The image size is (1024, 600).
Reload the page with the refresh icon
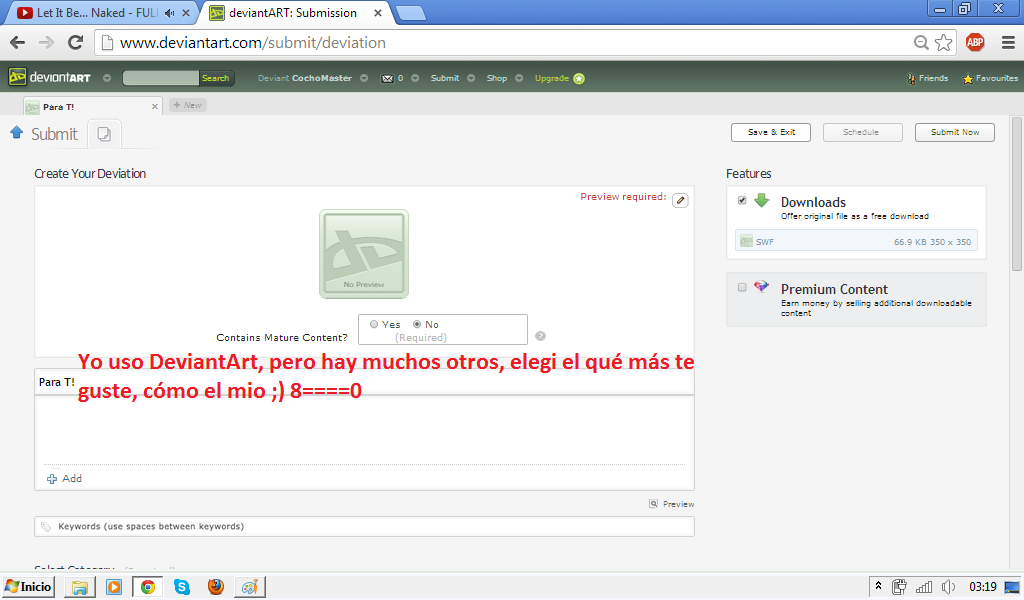[x=76, y=42]
